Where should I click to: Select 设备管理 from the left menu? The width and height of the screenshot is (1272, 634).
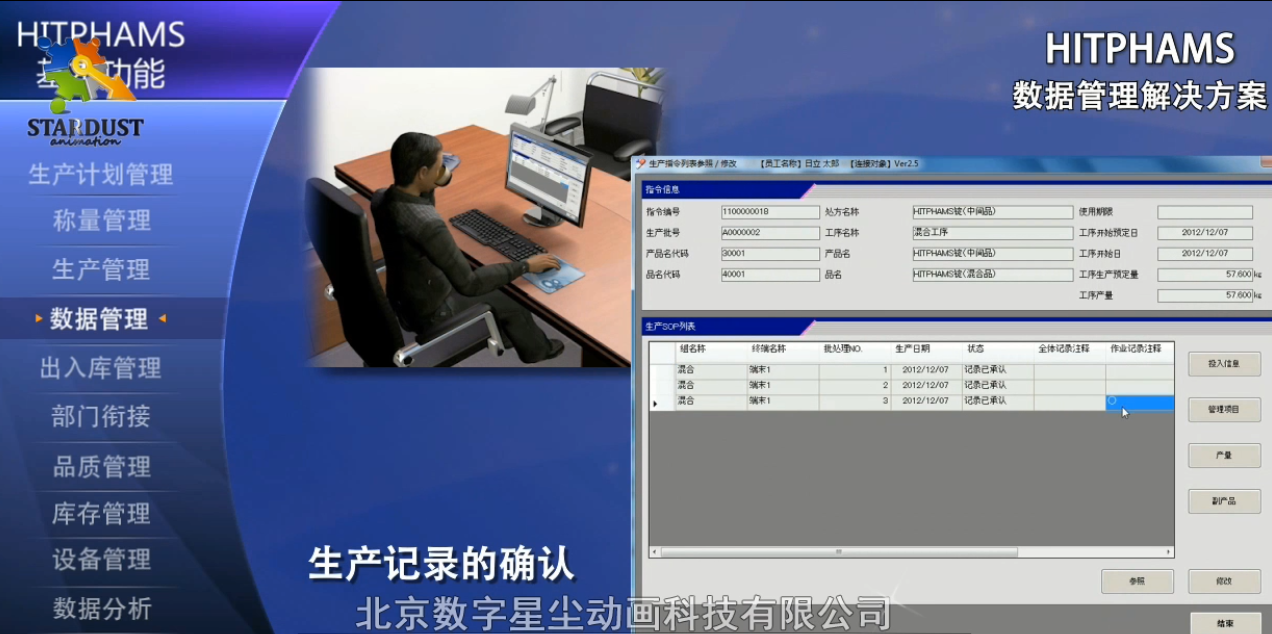coord(101,560)
